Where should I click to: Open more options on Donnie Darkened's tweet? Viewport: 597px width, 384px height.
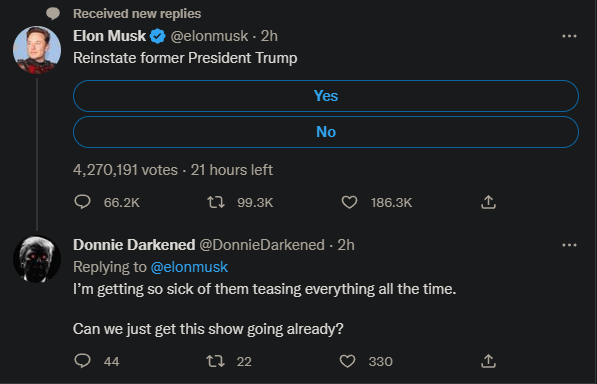click(569, 245)
